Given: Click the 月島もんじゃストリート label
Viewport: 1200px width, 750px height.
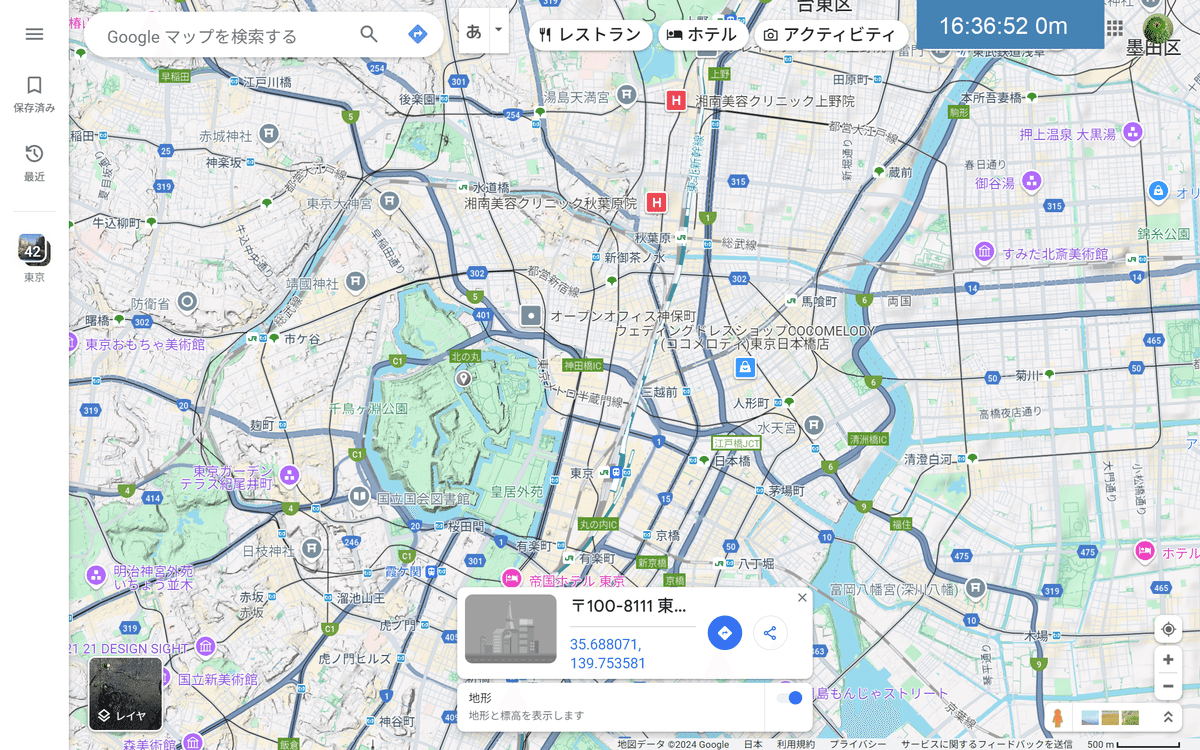Looking at the screenshot, I should tap(880, 693).
